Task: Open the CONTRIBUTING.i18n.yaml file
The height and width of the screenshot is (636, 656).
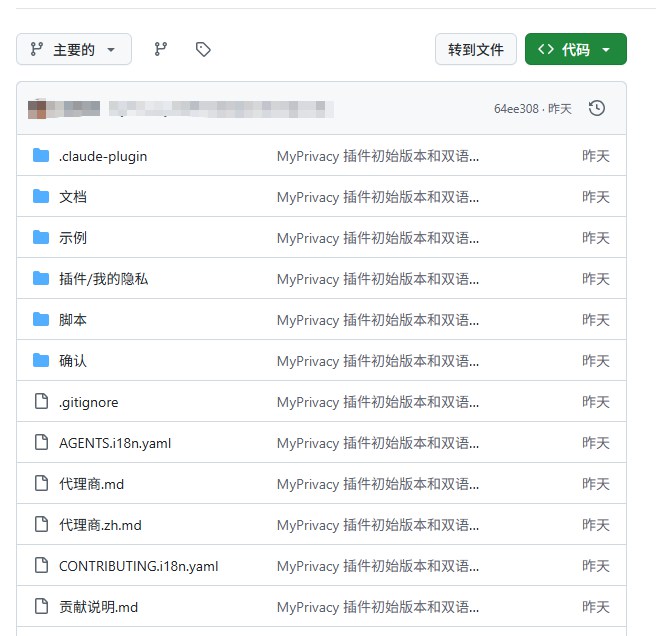Action: [x=138, y=566]
